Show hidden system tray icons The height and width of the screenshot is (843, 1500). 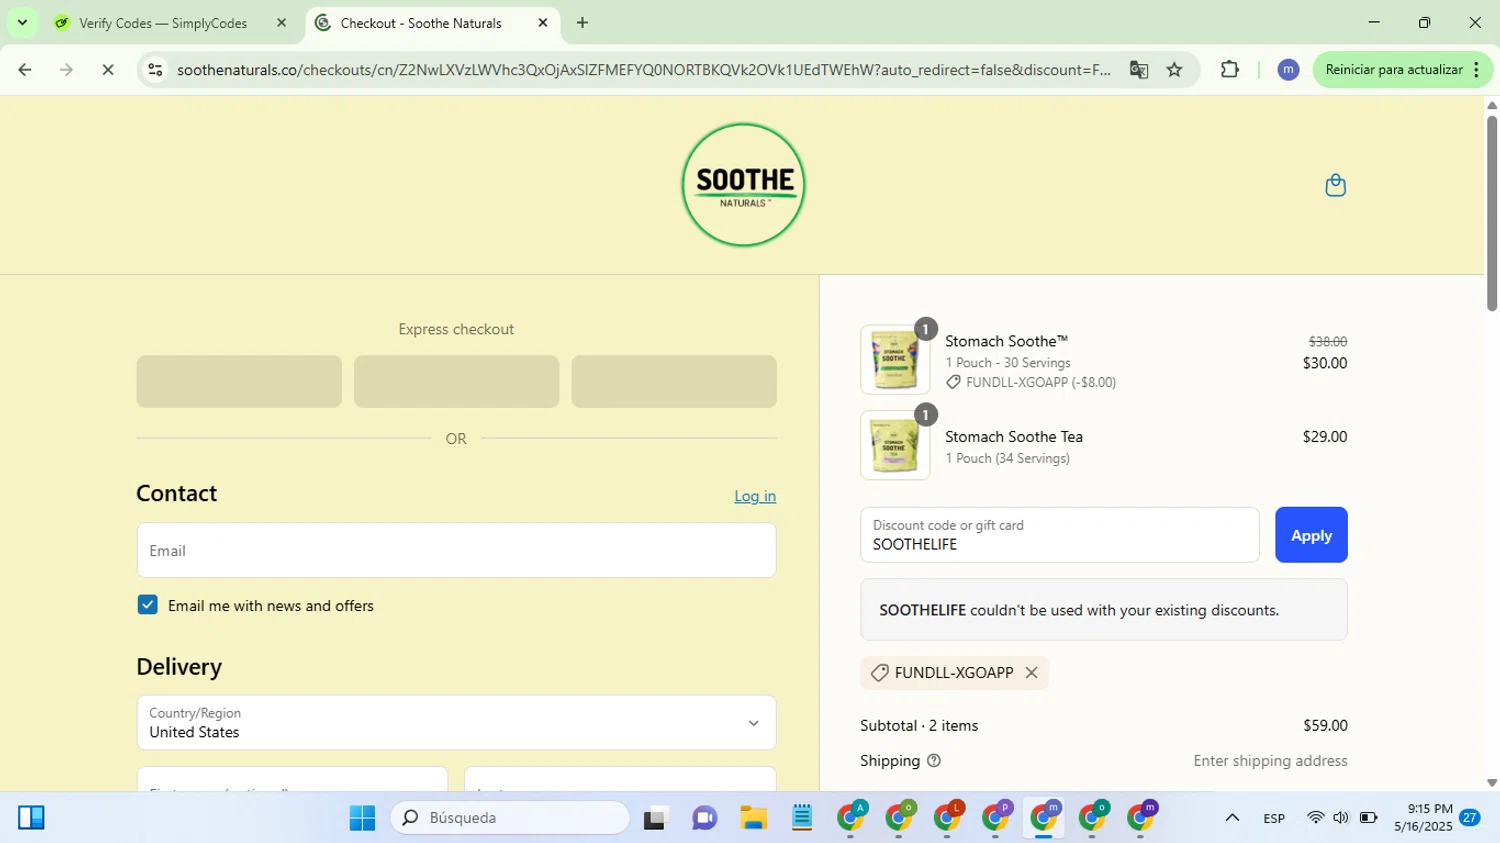coord(1232,818)
